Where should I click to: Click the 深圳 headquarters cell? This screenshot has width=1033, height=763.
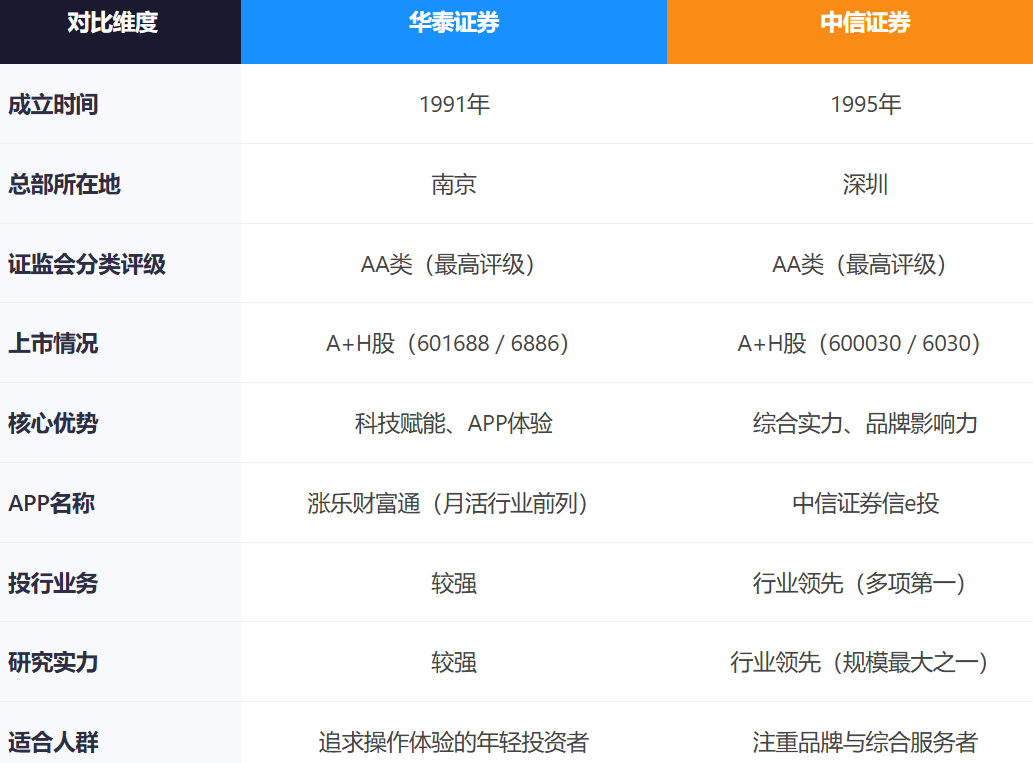[x=850, y=184]
